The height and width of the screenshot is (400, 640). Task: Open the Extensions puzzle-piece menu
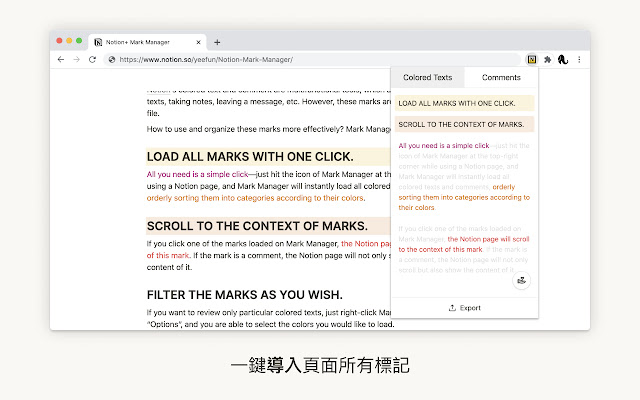[x=547, y=60]
